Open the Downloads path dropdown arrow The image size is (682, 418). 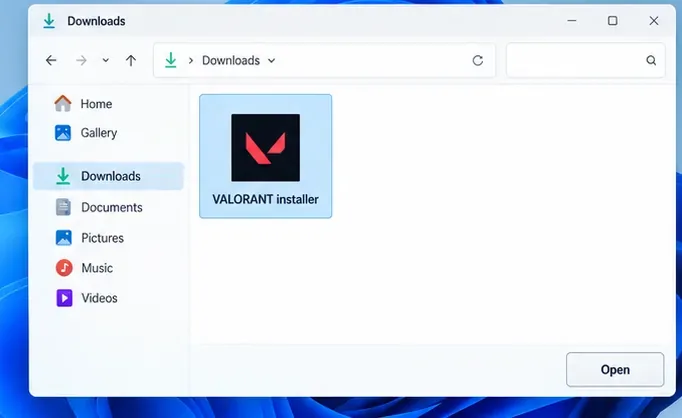[271, 60]
